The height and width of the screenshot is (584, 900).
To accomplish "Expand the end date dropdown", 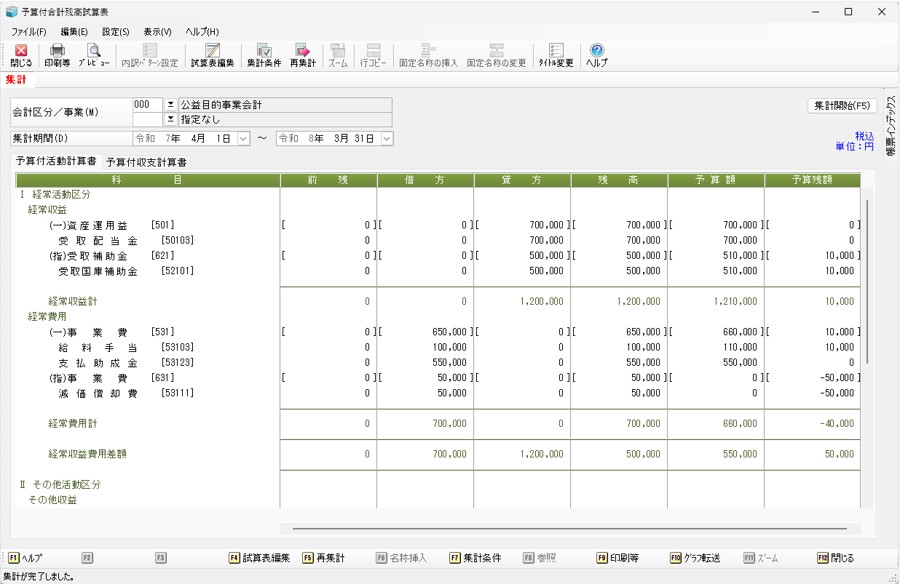I will click(x=387, y=138).
